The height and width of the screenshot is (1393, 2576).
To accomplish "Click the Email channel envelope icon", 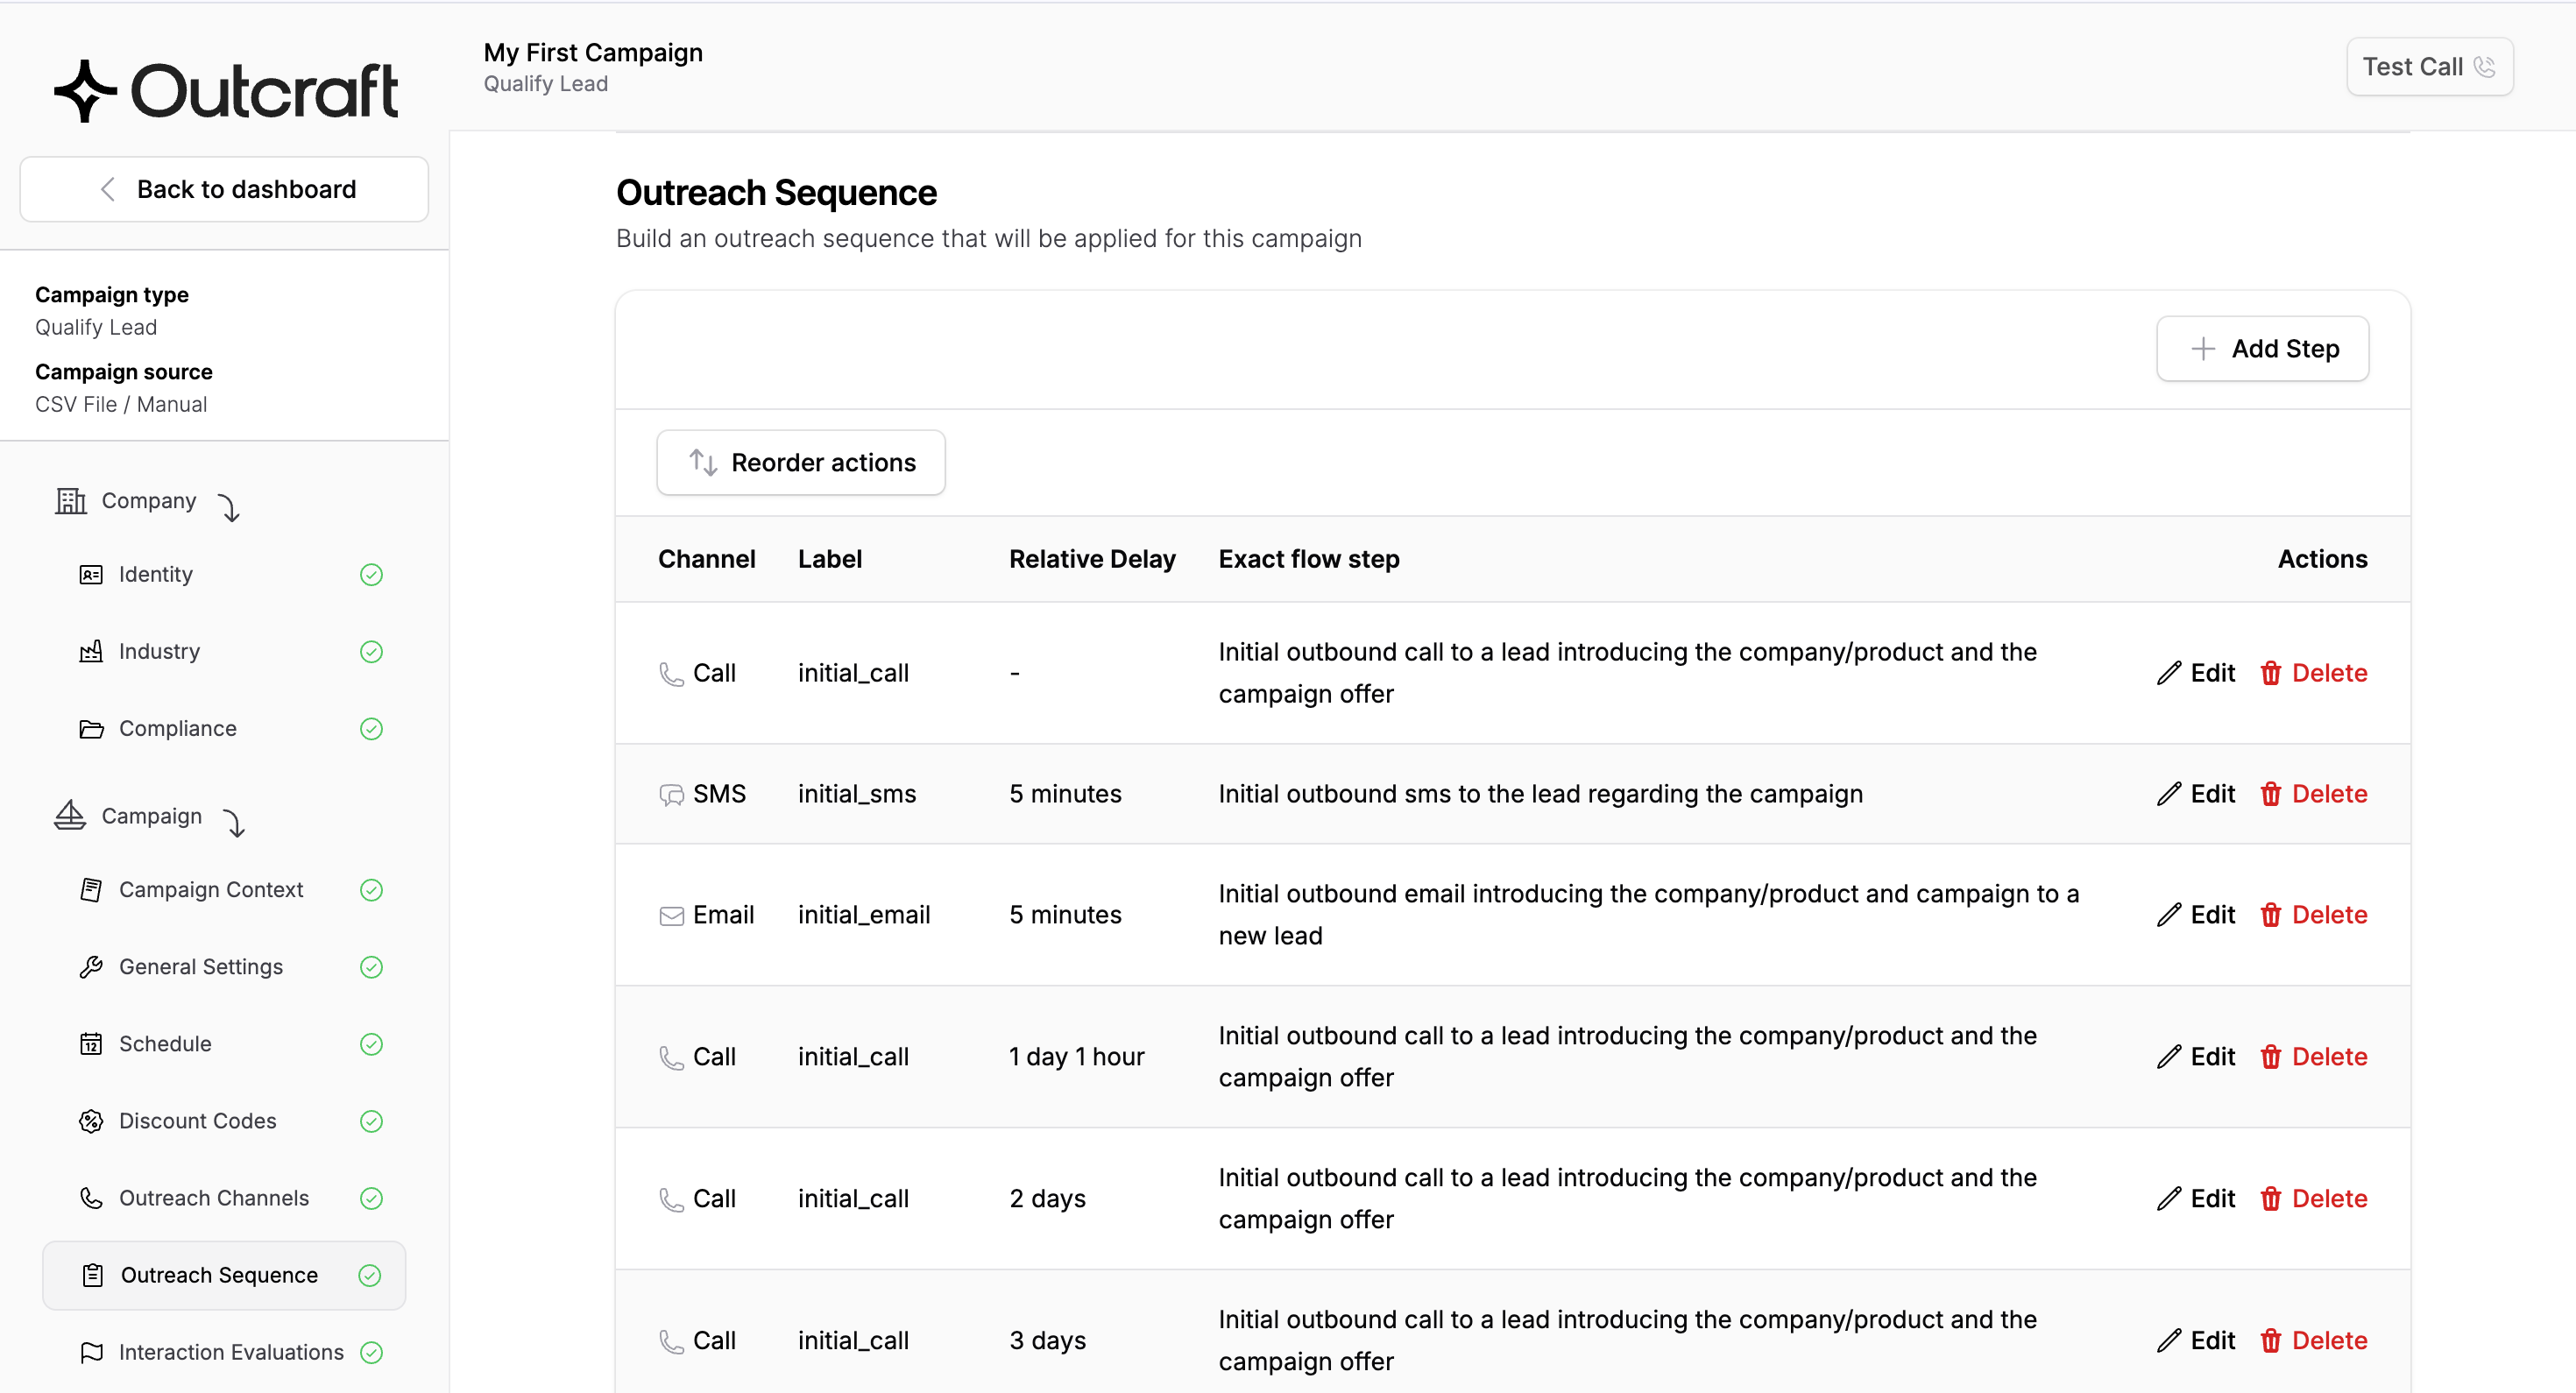I will click(672, 916).
